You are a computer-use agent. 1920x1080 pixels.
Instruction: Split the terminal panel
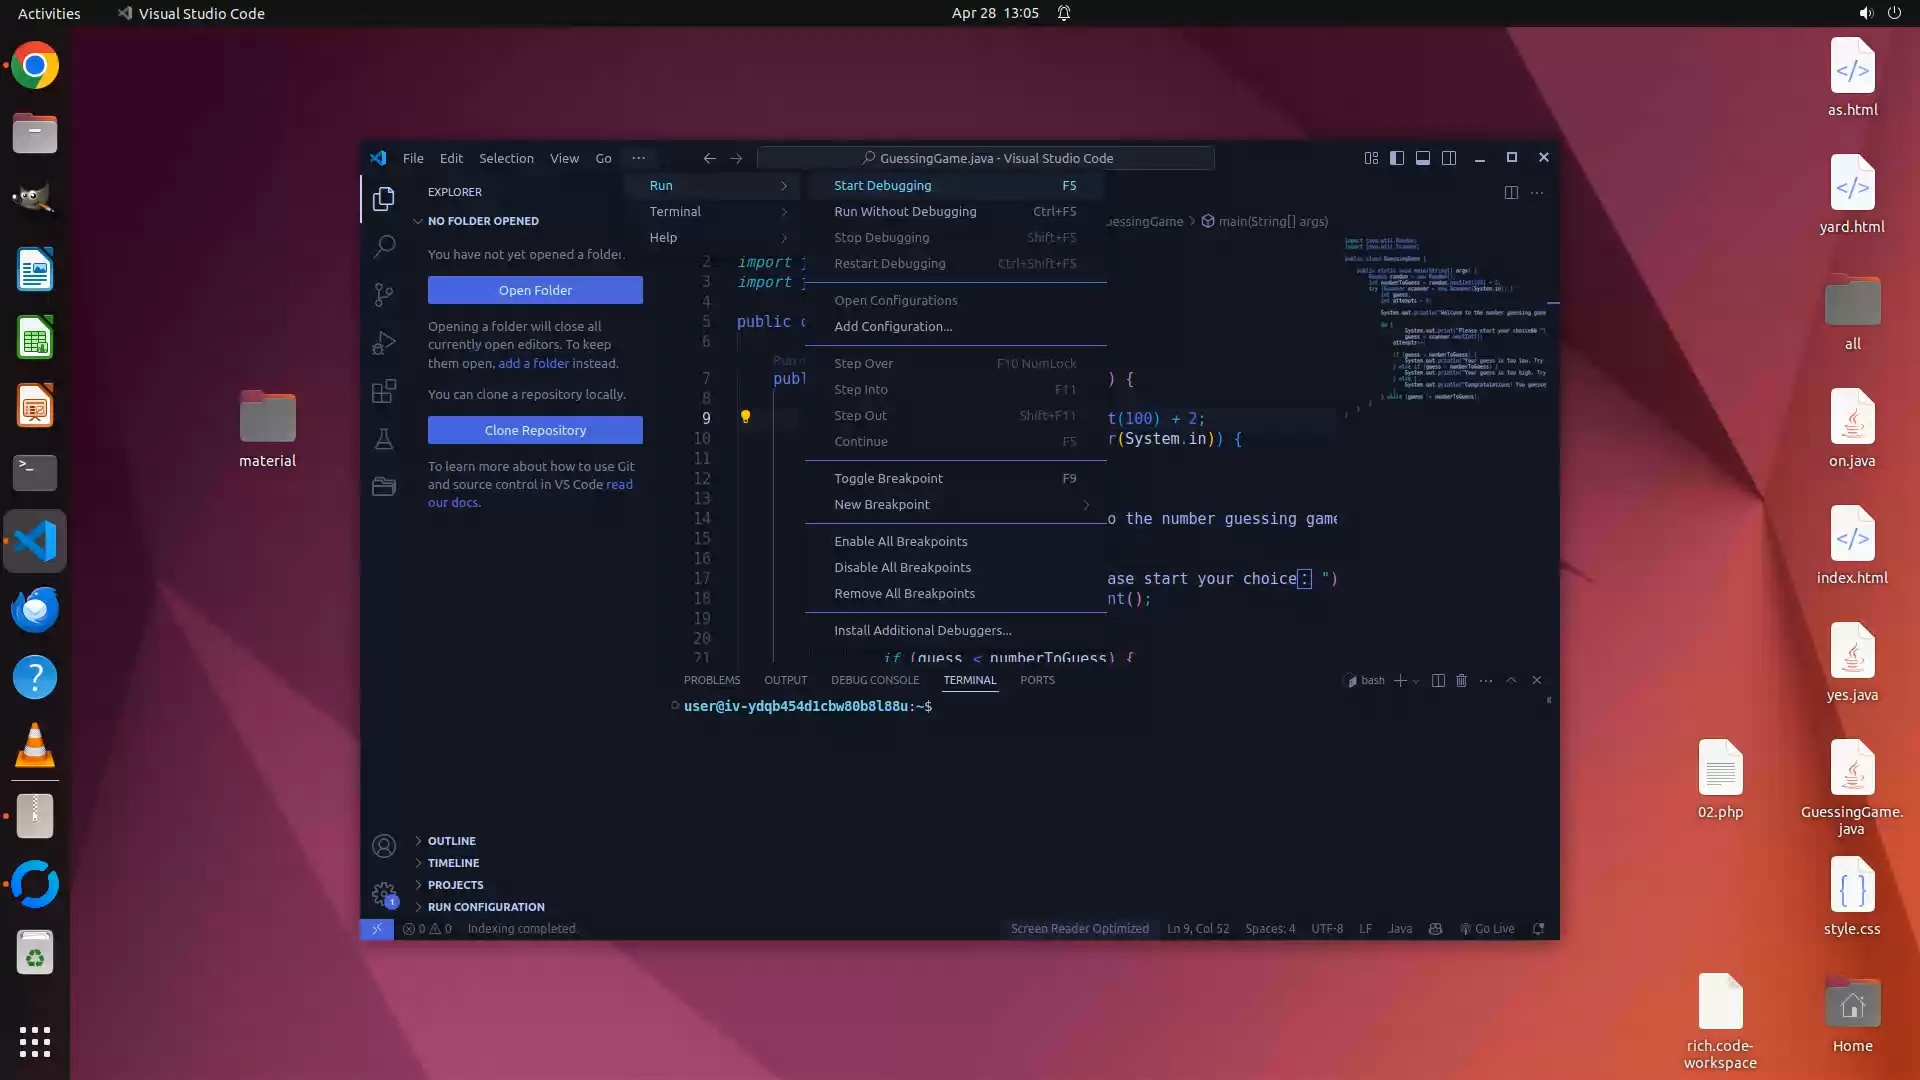coord(1438,680)
